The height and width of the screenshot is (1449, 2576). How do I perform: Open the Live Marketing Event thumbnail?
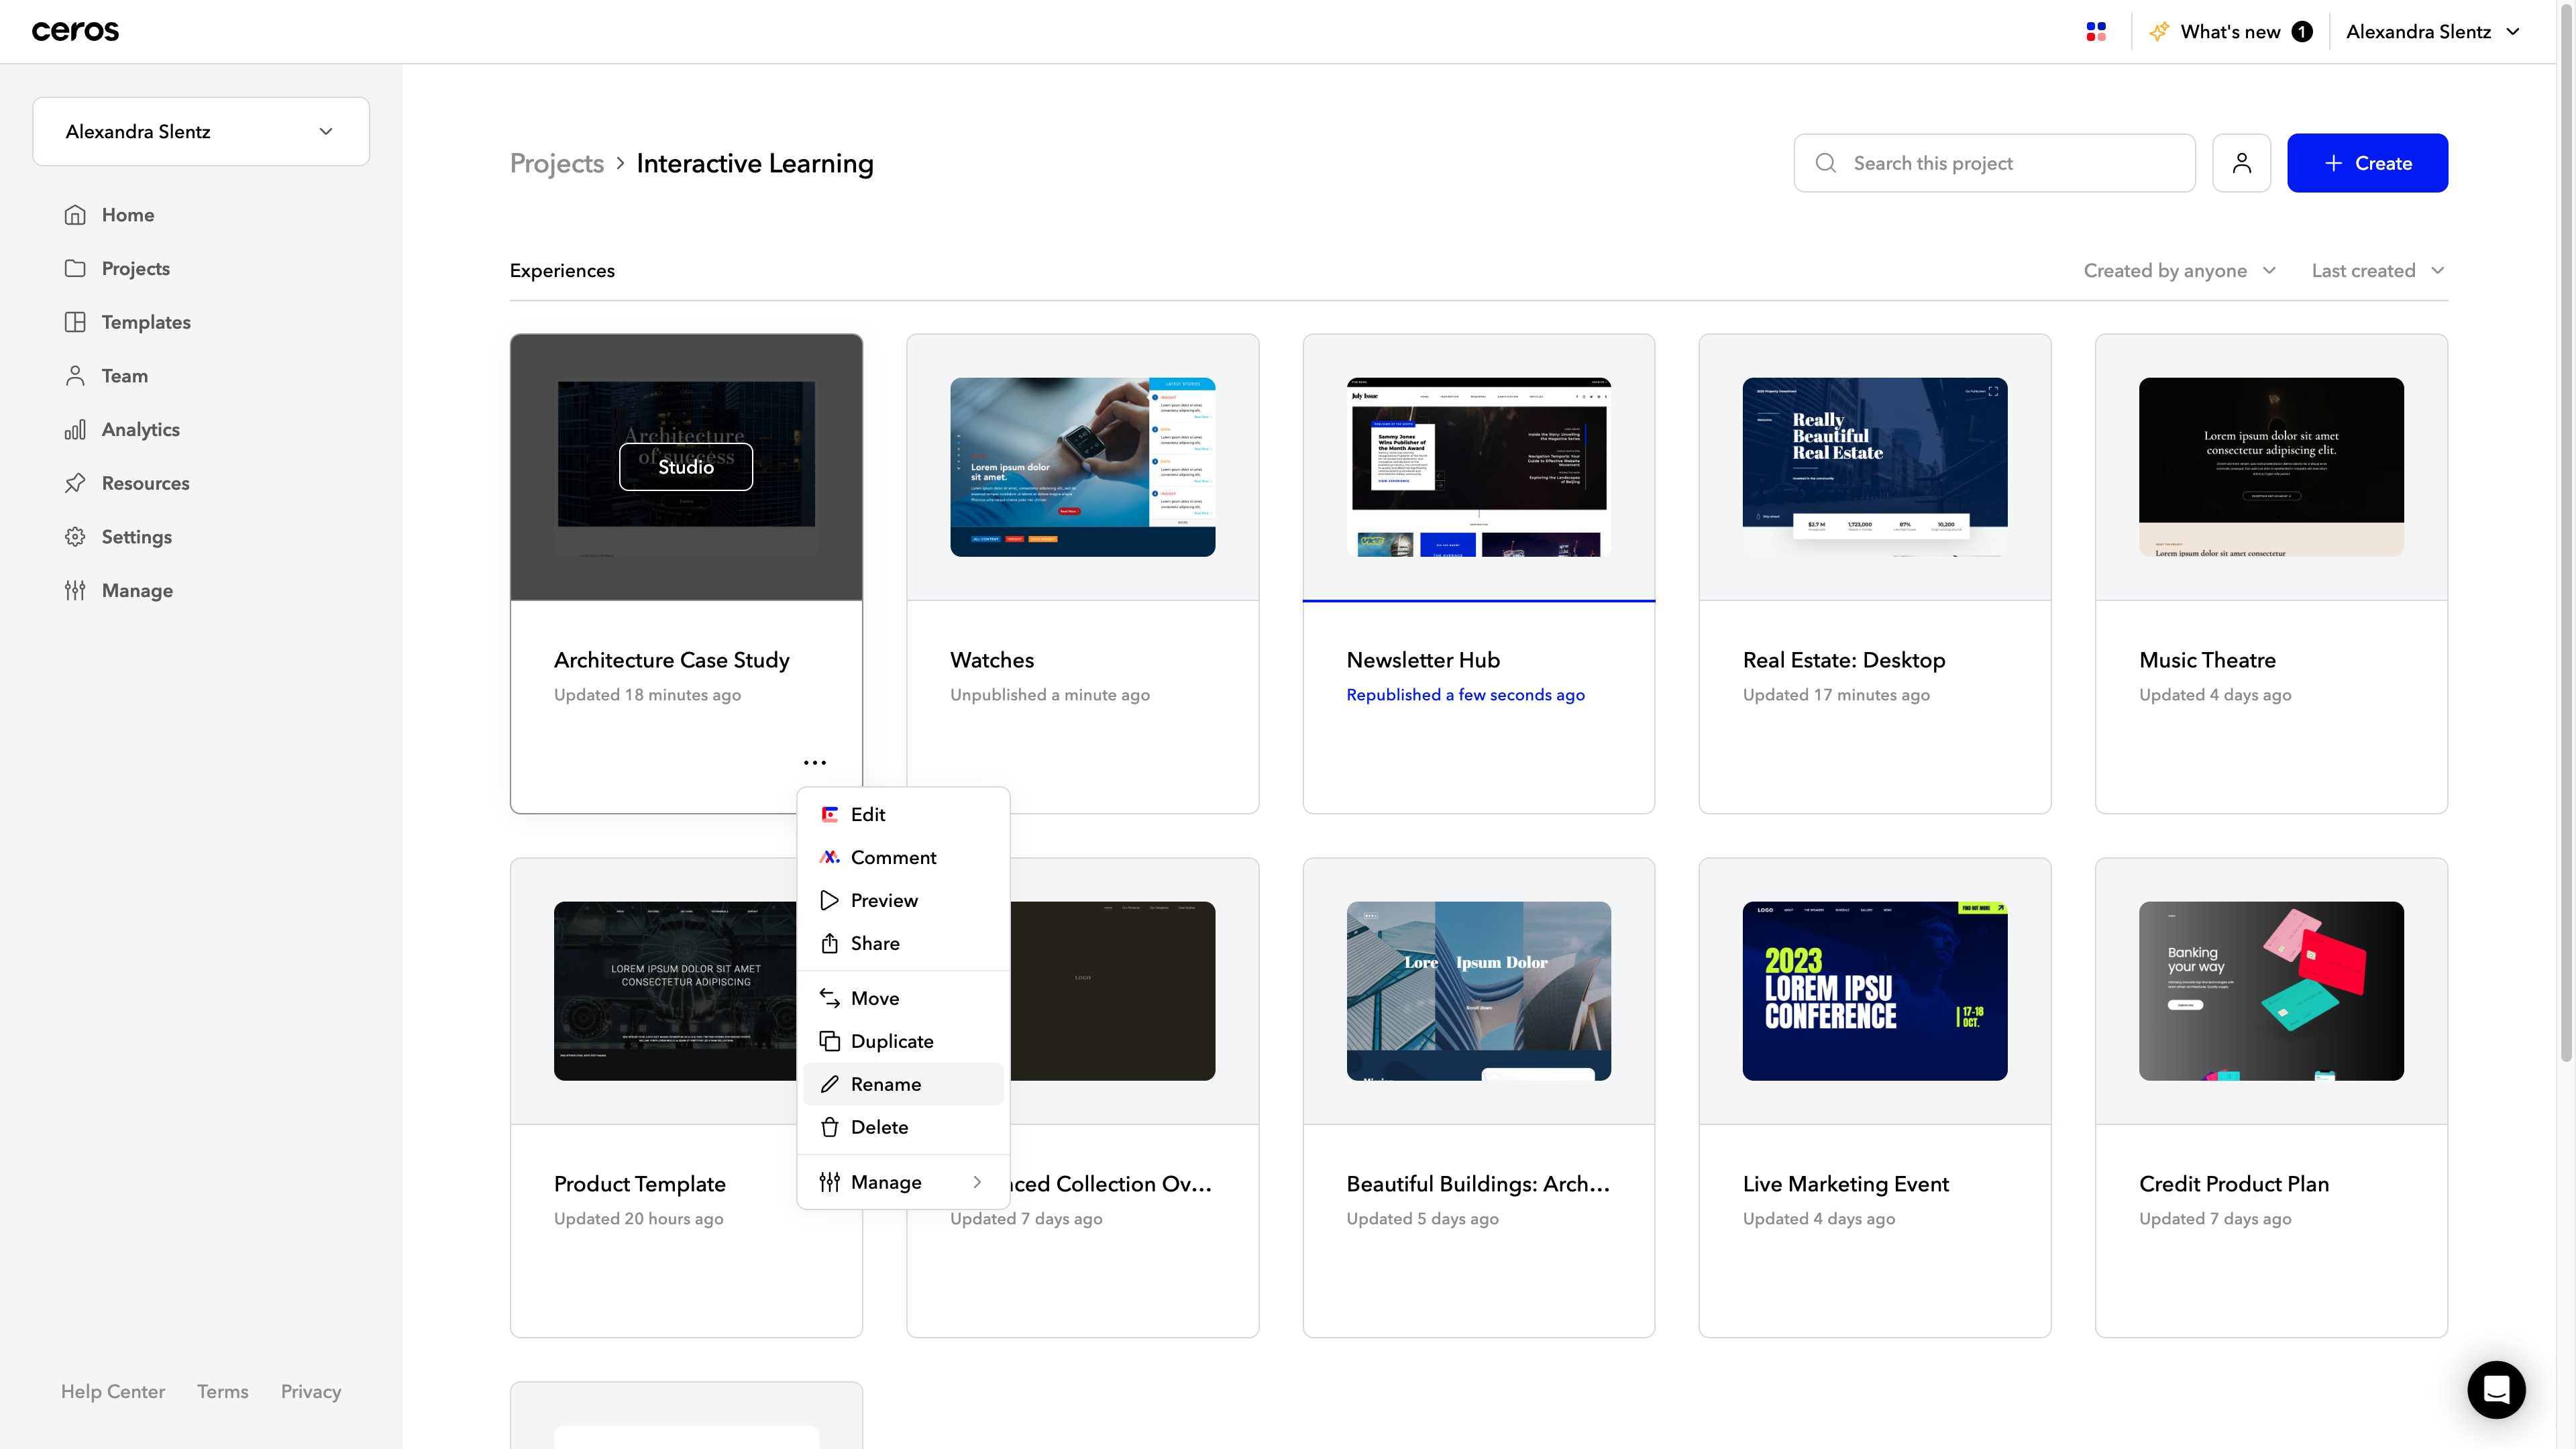pyautogui.click(x=1874, y=991)
